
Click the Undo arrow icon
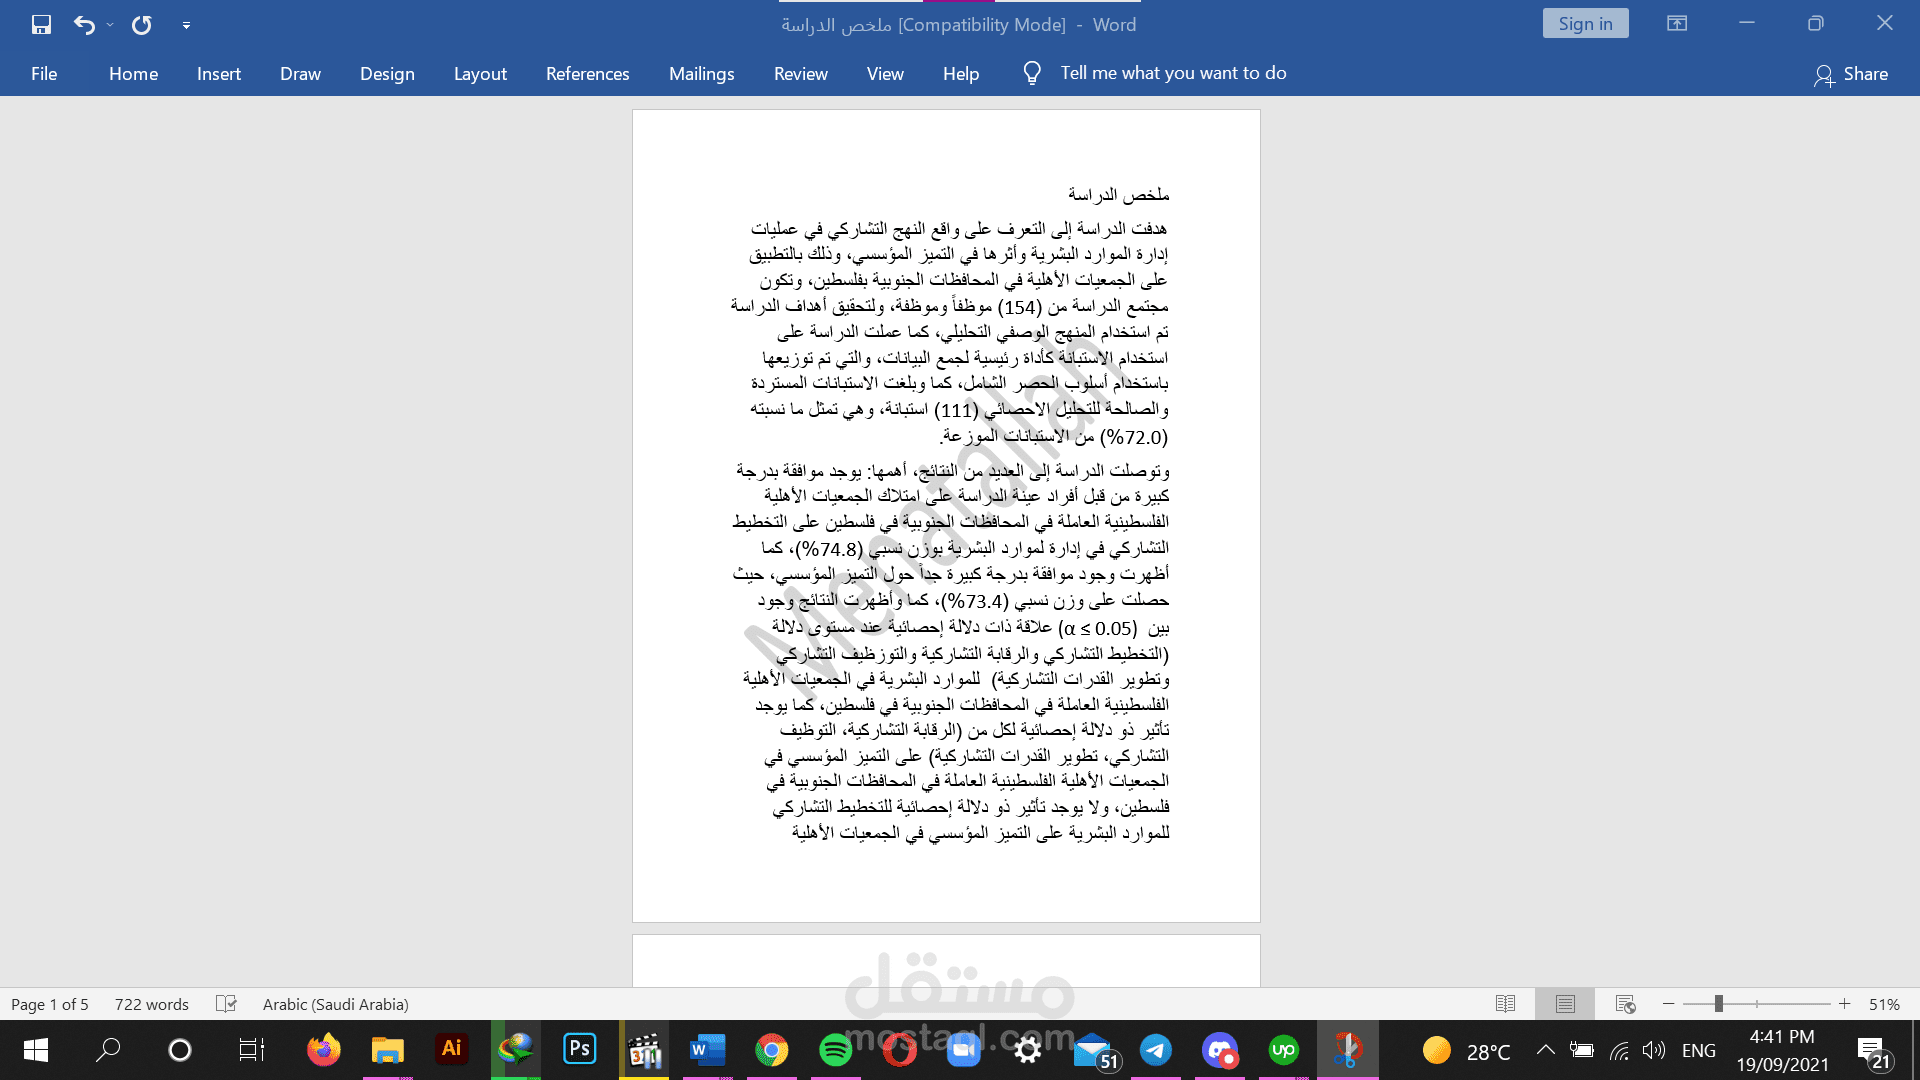pos(84,25)
